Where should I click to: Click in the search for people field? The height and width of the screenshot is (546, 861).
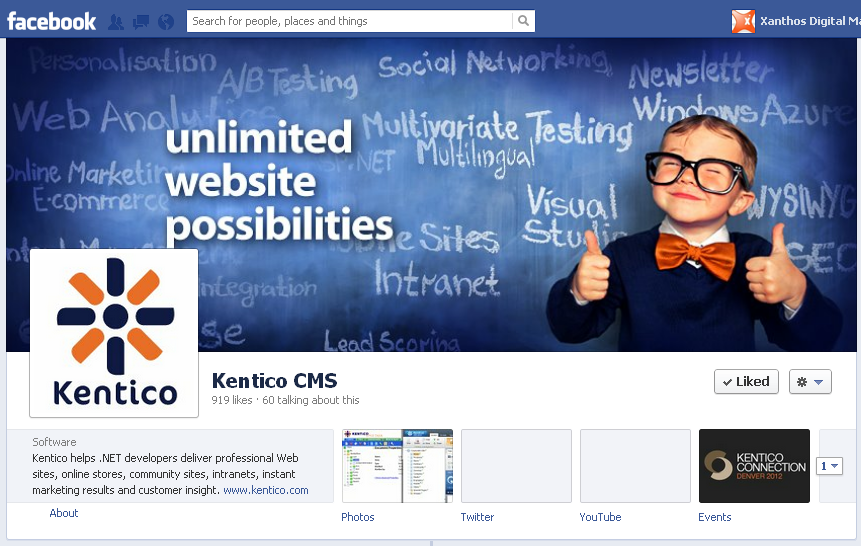350,21
